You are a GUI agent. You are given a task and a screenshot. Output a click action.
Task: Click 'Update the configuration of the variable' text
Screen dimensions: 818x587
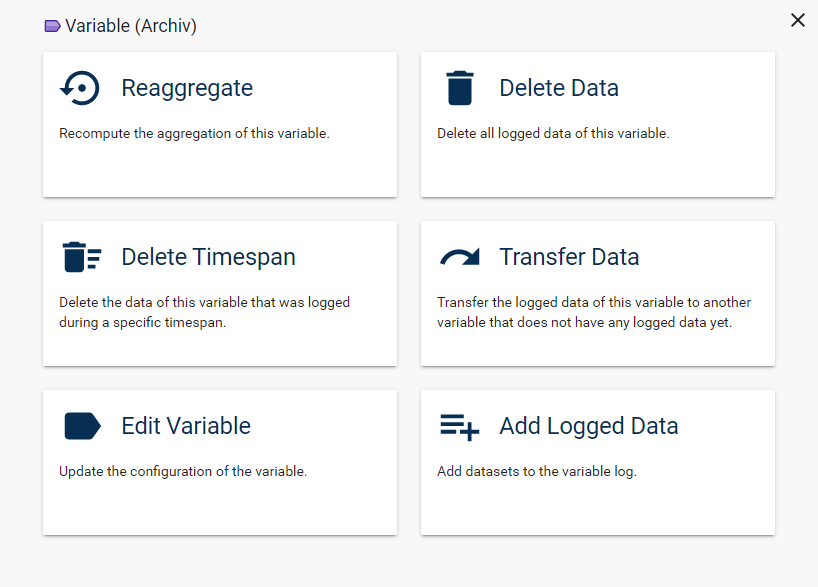(x=183, y=471)
